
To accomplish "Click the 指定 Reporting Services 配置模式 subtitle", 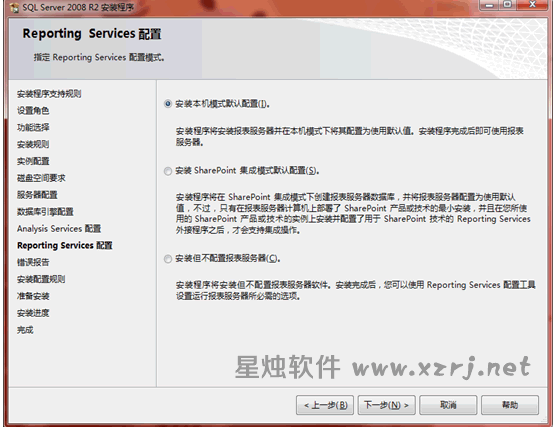I will pos(99,57).
